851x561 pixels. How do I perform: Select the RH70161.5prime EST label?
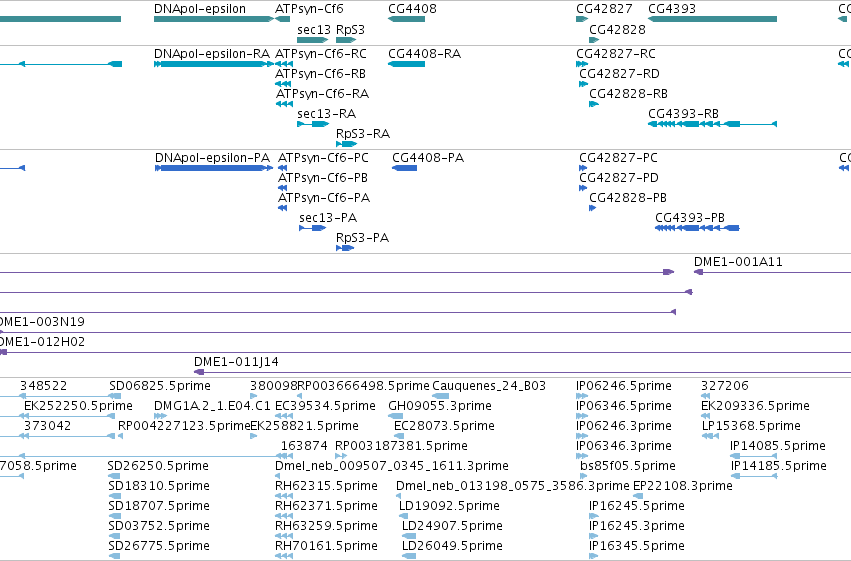pyautogui.click(x=326, y=547)
